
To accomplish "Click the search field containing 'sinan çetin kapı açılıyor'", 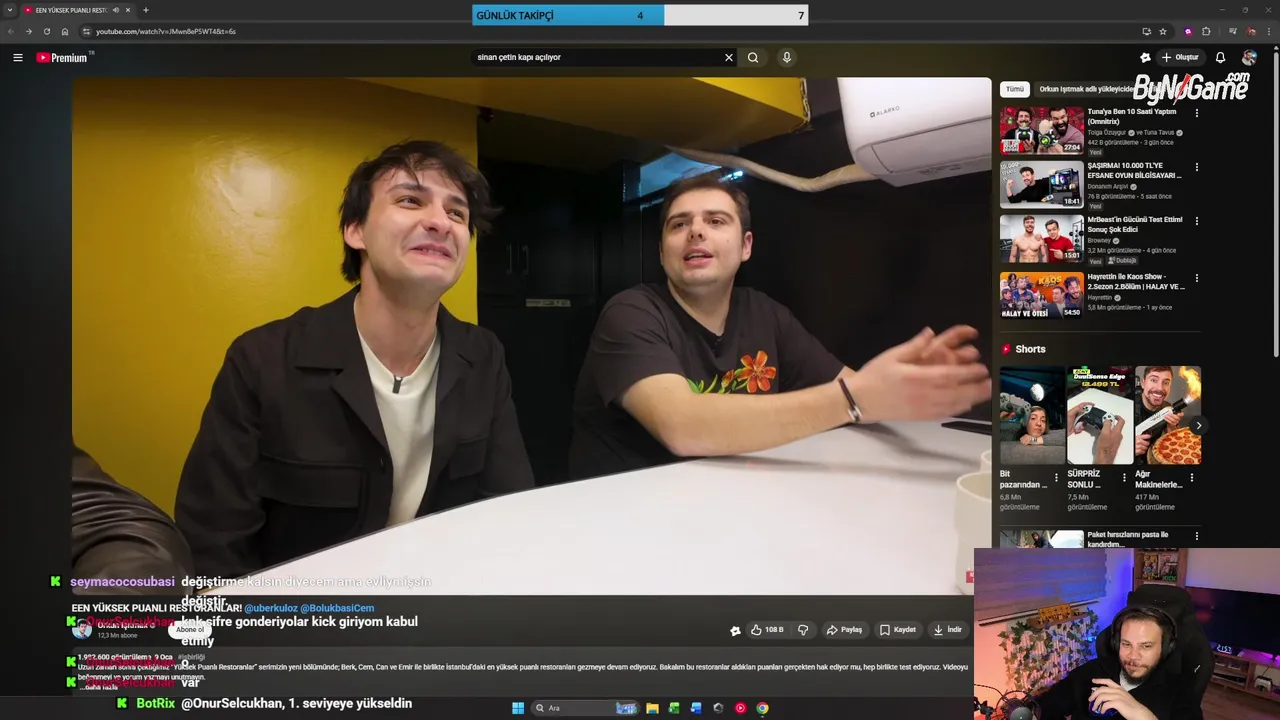I will [x=598, y=58].
